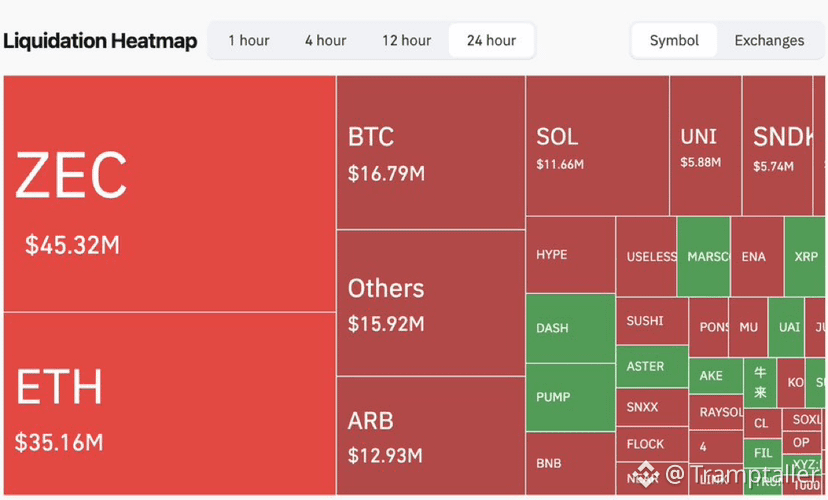828x500 pixels.
Task: Select the 24 hour timeframe tab
Action: pyautogui.click(x=491, y=41)
